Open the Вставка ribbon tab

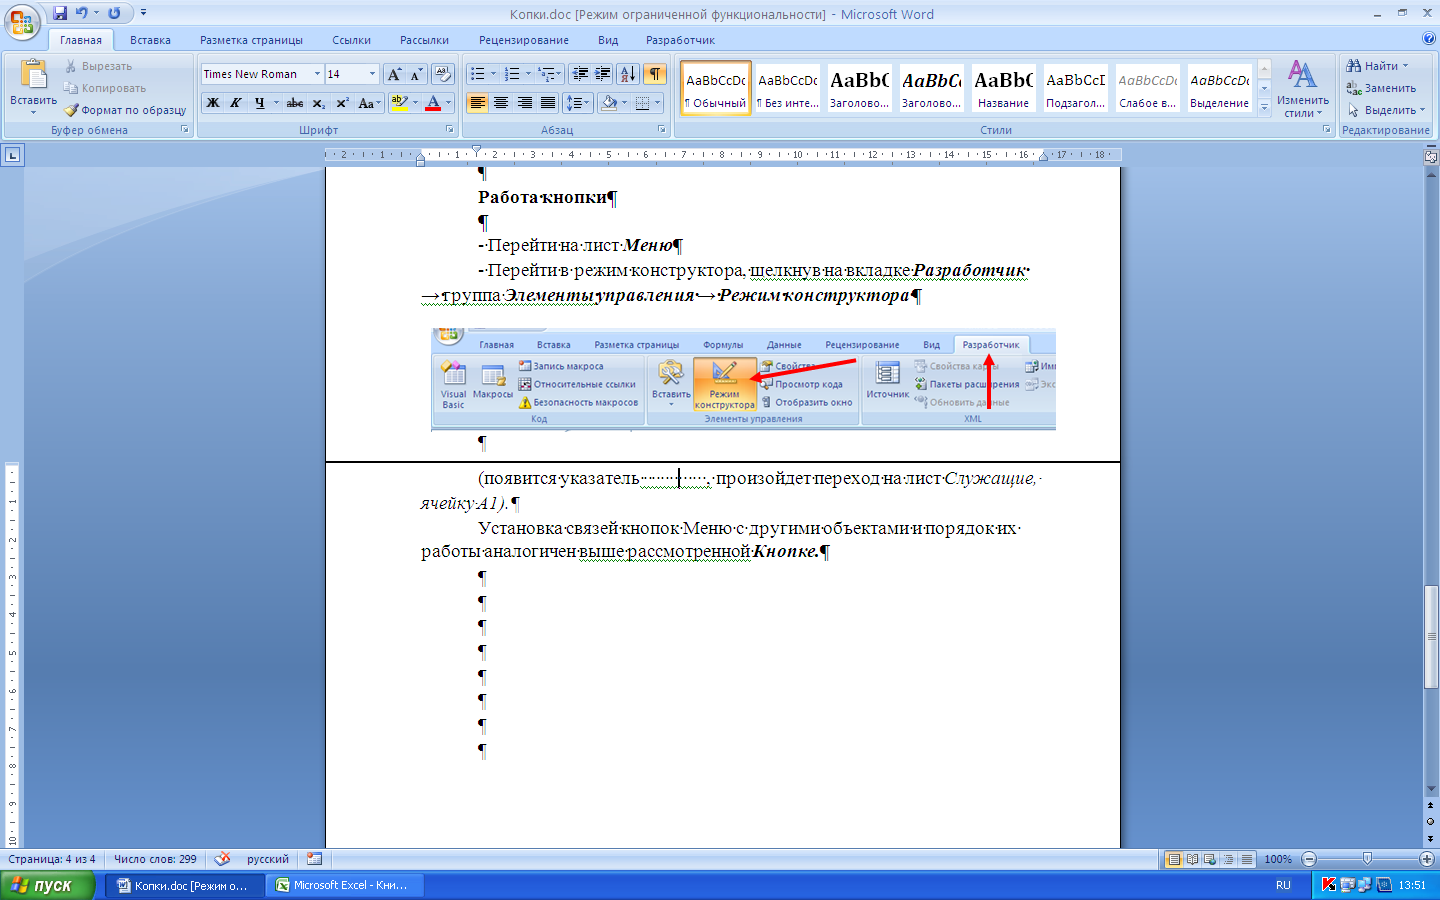[x=150, y=40]
